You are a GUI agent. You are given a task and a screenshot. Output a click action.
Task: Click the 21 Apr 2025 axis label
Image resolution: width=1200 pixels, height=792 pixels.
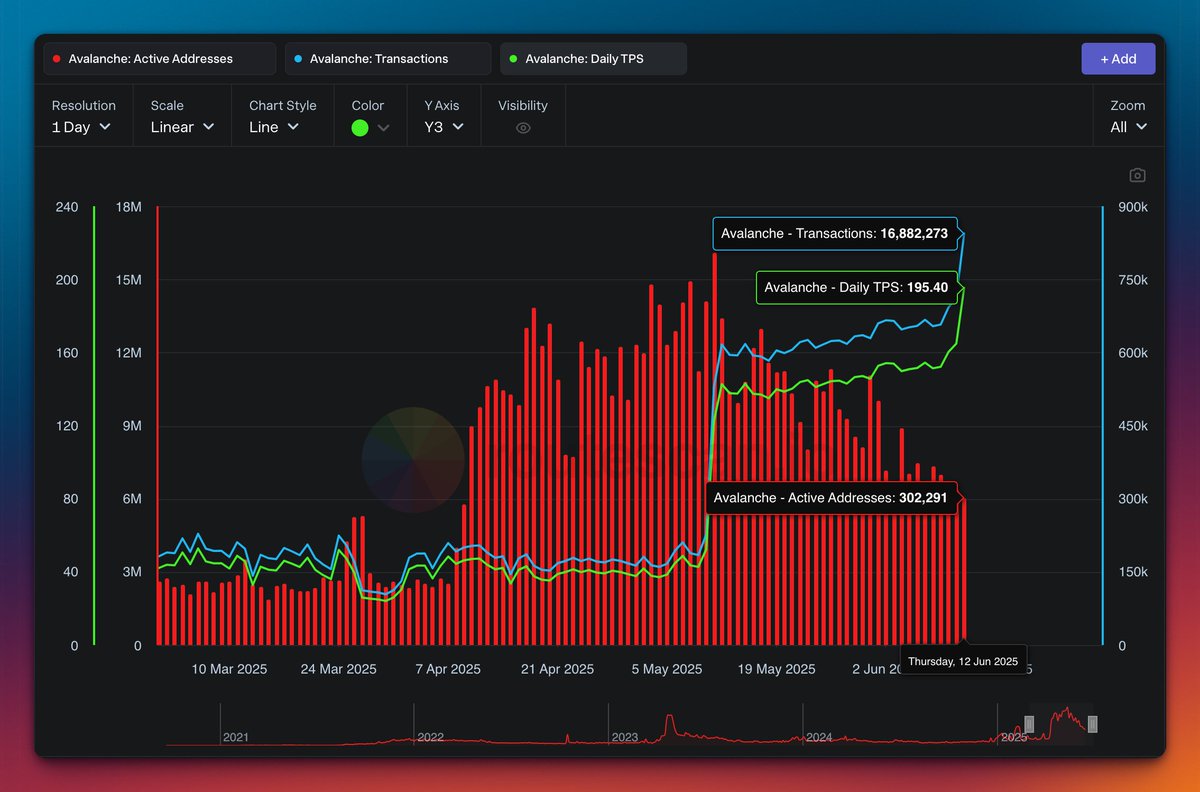[557, 669]
